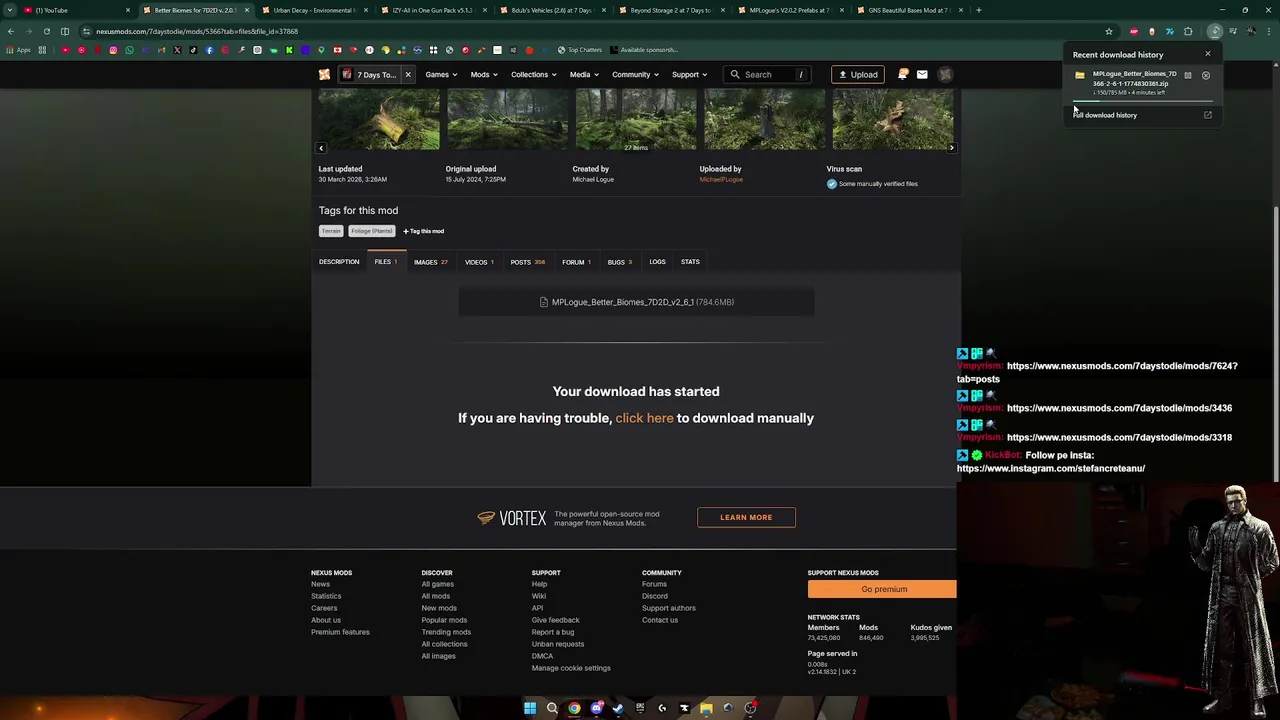
Task: Open the messages envelope icon
Action: coord(922,74)
